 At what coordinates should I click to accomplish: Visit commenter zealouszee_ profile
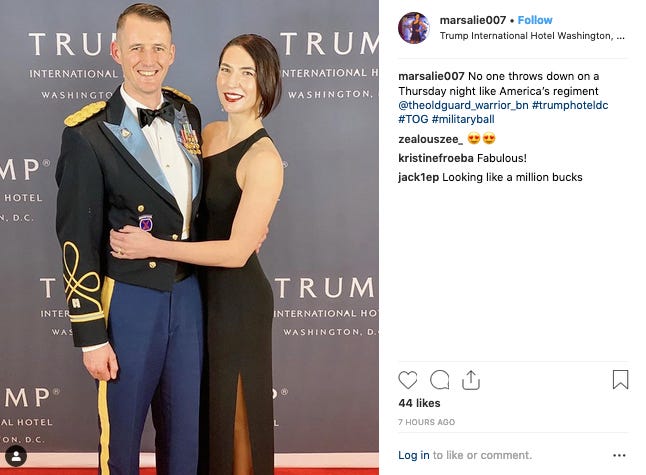coord(431,139)
